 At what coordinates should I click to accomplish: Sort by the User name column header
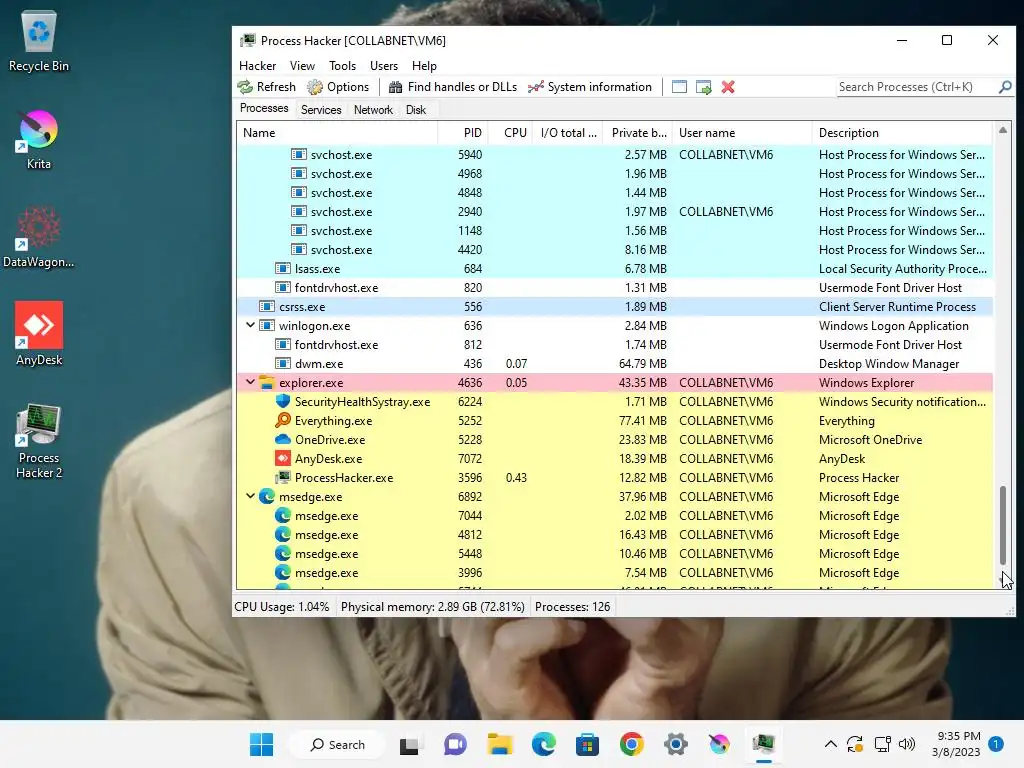point(742,133)
